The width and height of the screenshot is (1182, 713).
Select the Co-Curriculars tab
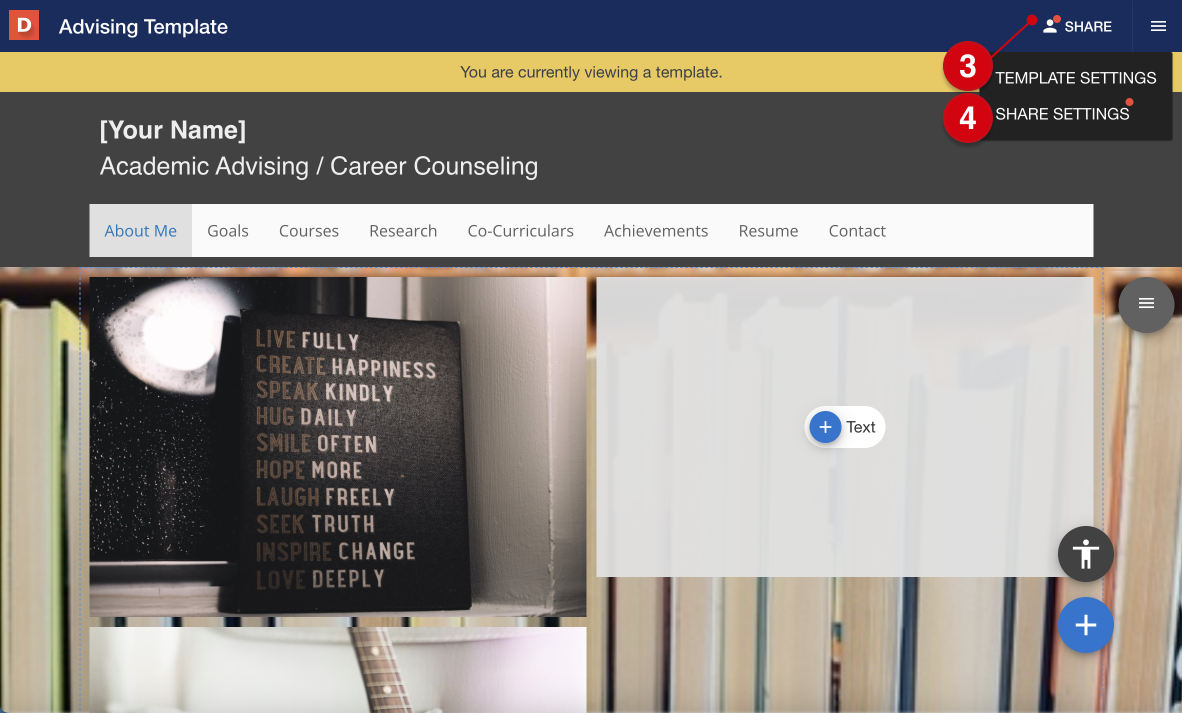(520, 231)
